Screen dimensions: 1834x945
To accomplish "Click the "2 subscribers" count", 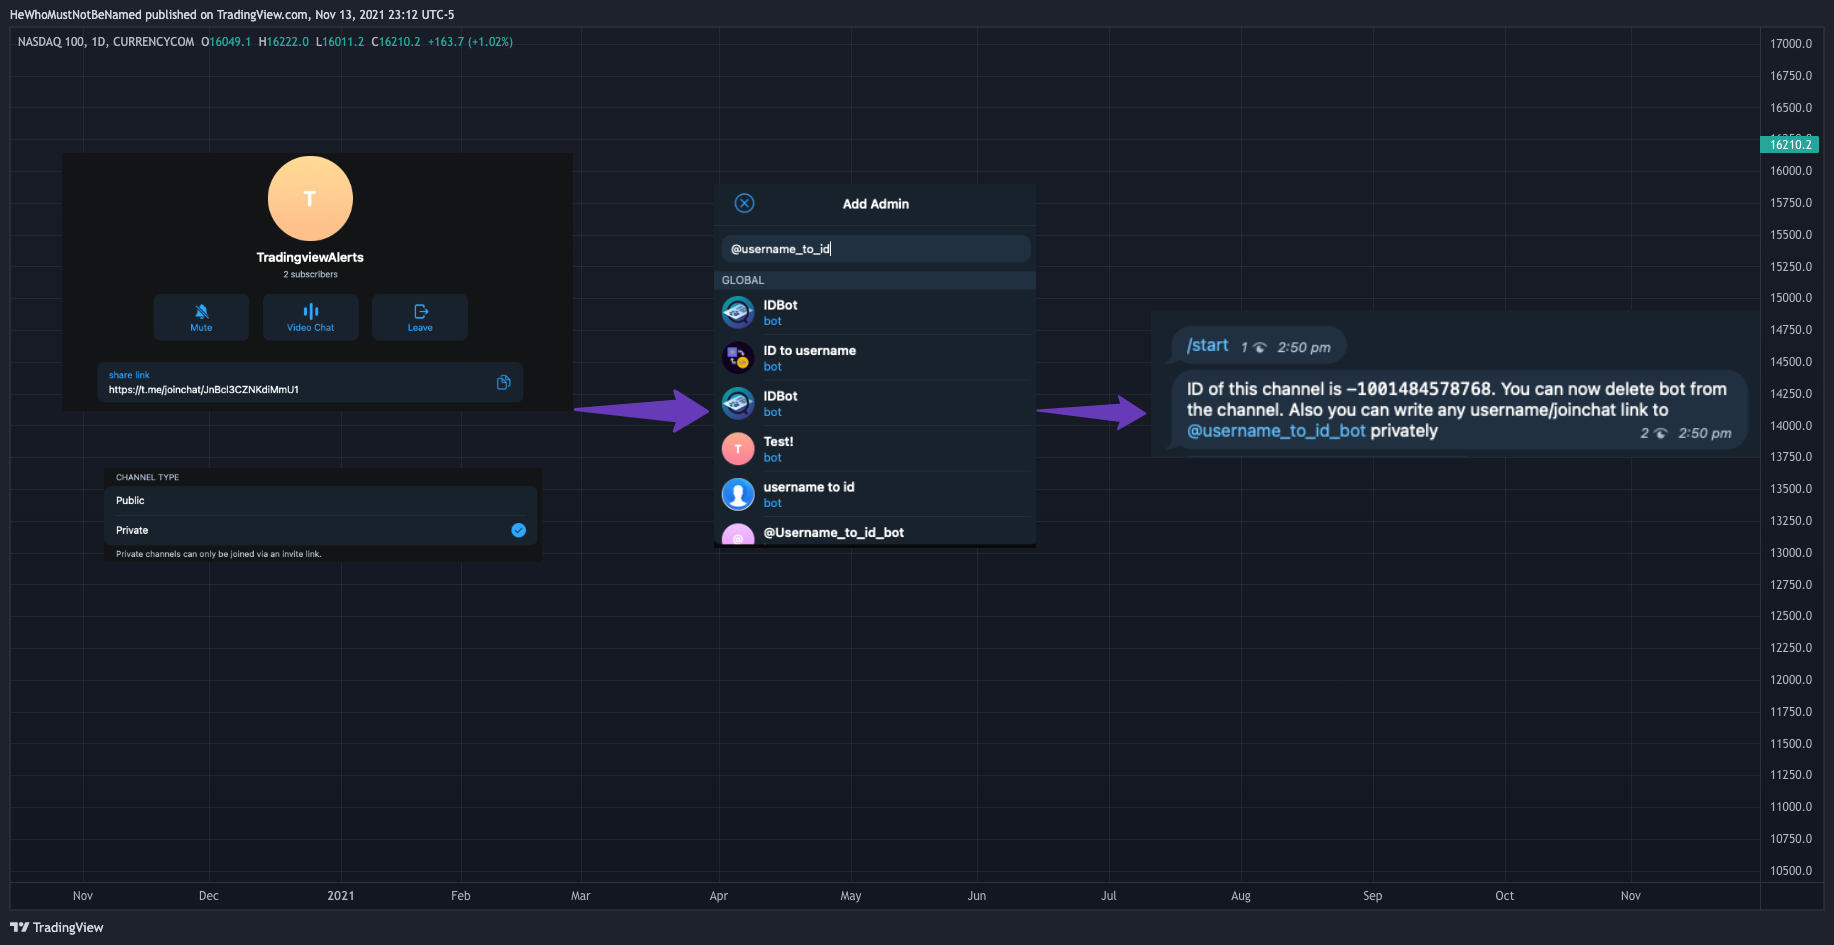I will [310, 274].
